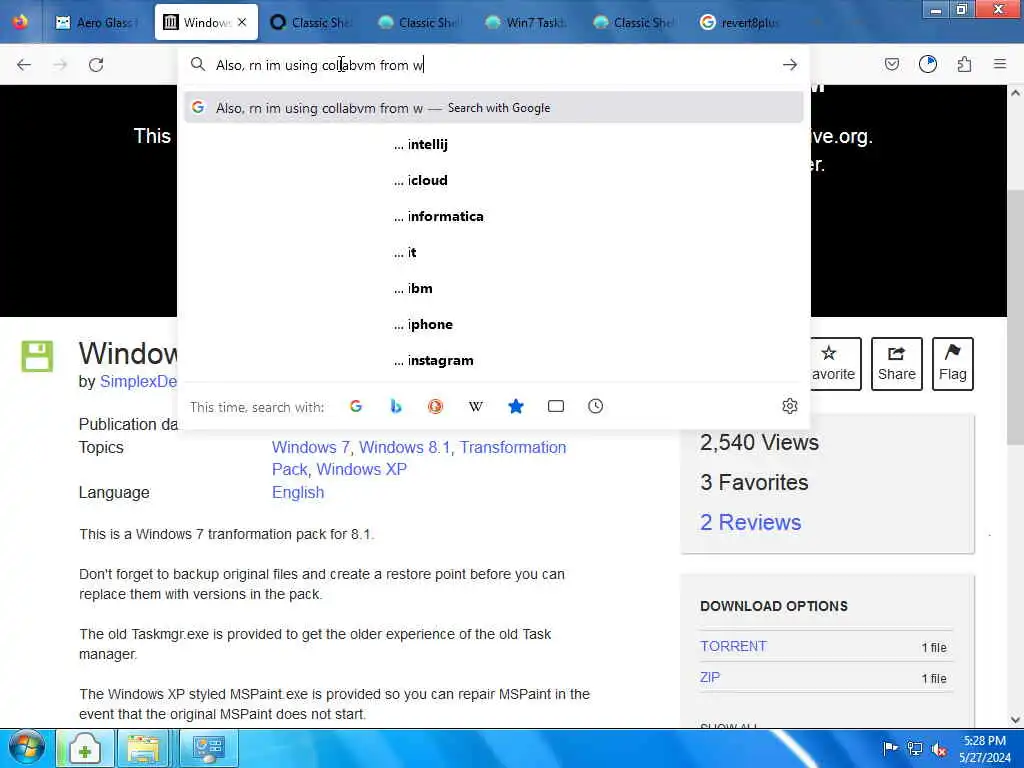
Task: Choose the informatica suggestion
Action: point(494,216)
